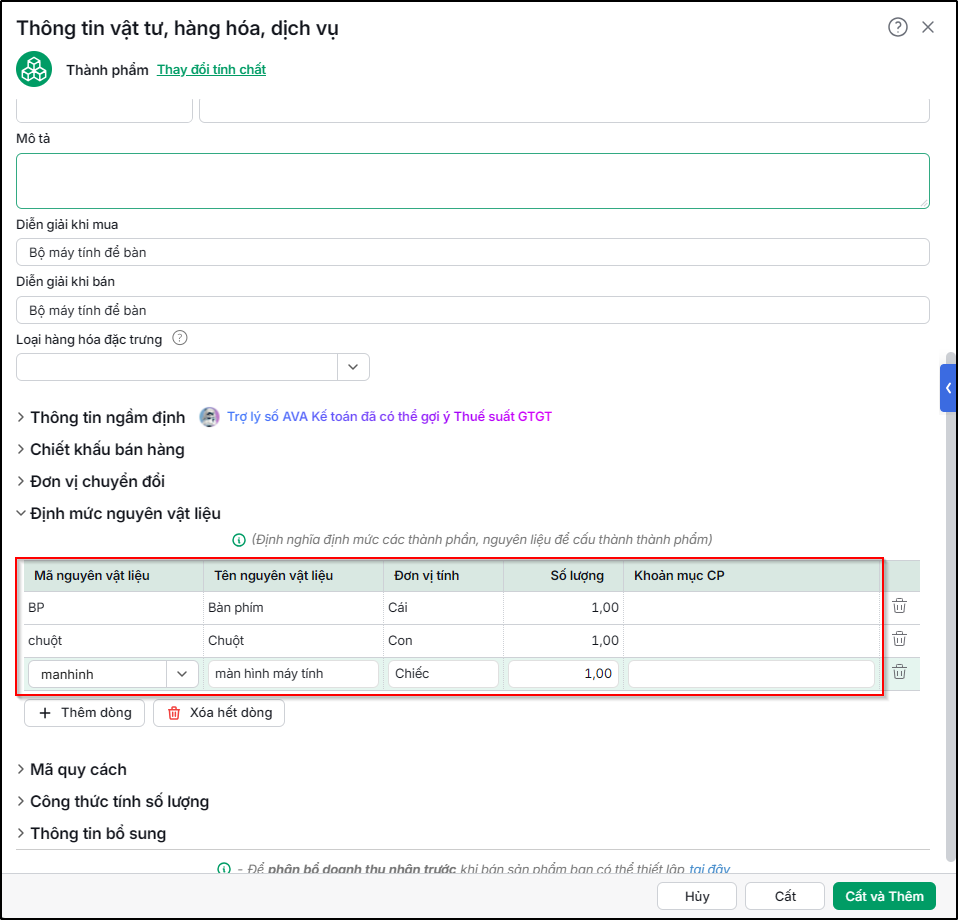Click the AVA assistant avatar icon

point(209,417)
